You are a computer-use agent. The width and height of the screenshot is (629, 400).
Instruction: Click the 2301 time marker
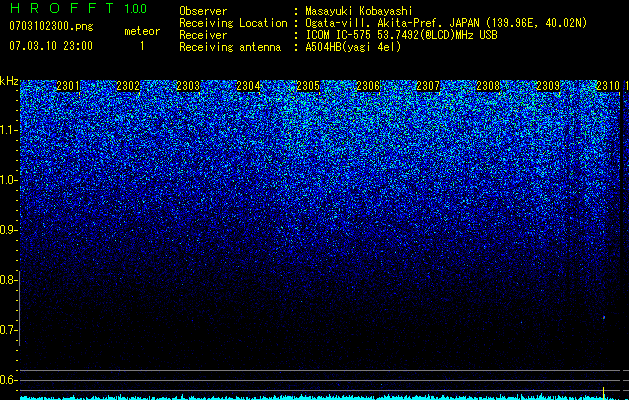(x=68, y=86)
